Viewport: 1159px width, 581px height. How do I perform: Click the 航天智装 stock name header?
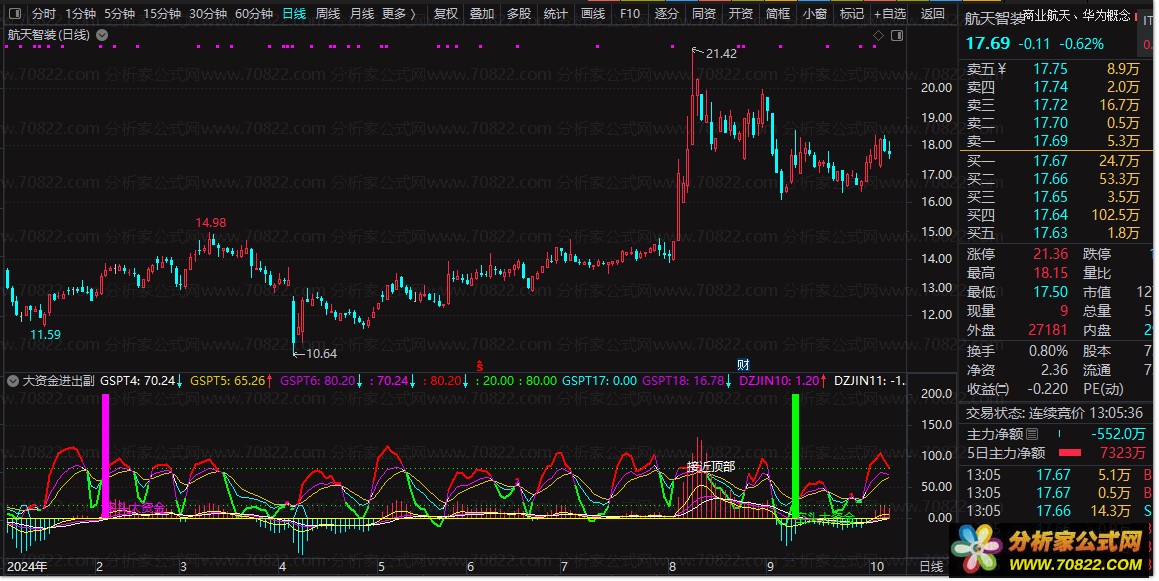pos(994,18)
